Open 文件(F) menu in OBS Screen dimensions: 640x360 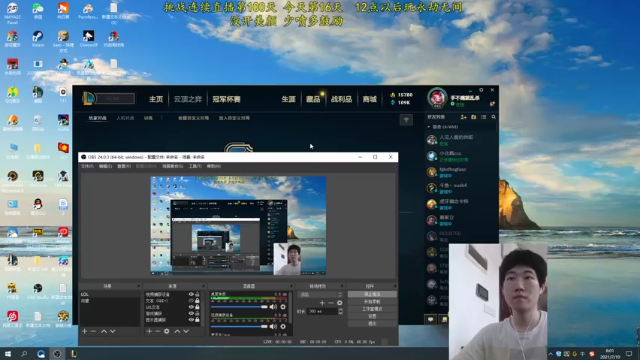click(87, 166)
